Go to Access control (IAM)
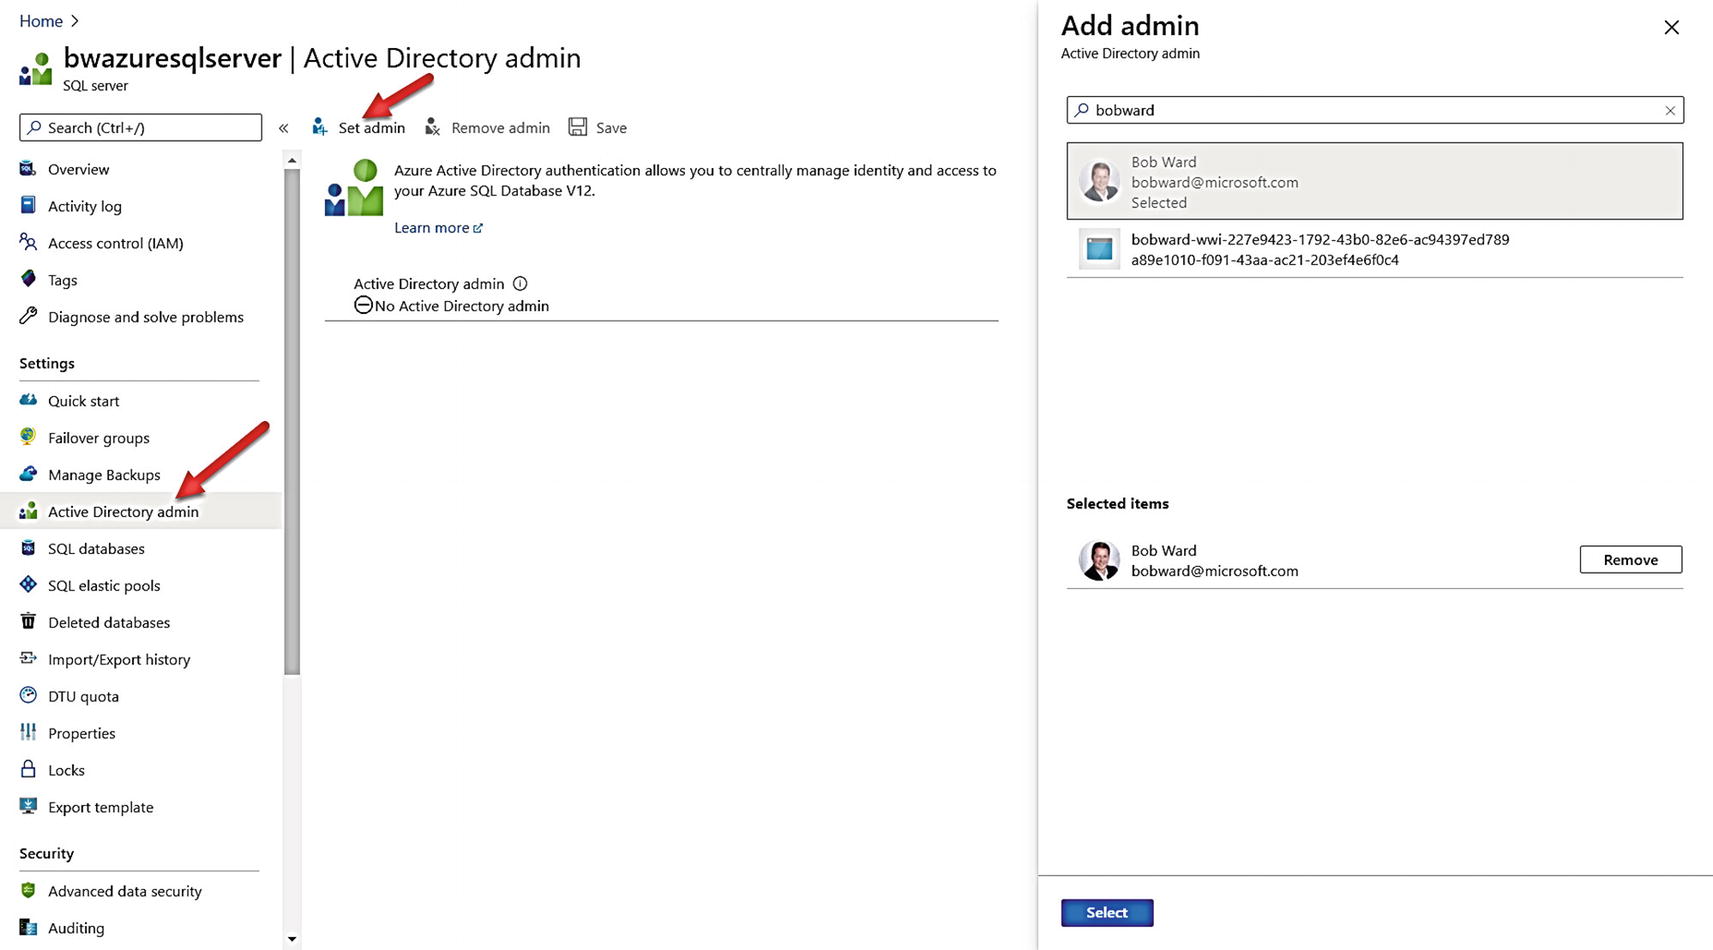1713x950 pixels. [116, 243]
